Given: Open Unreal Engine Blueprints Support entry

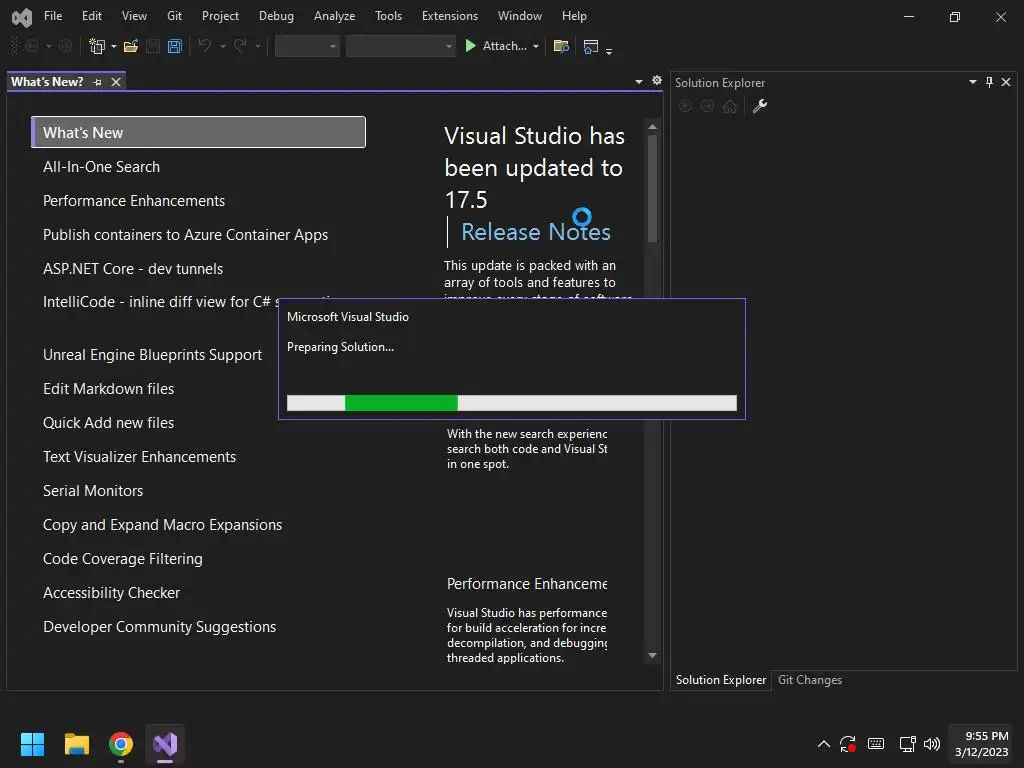Looking at the screenshot, I should 152,355.
